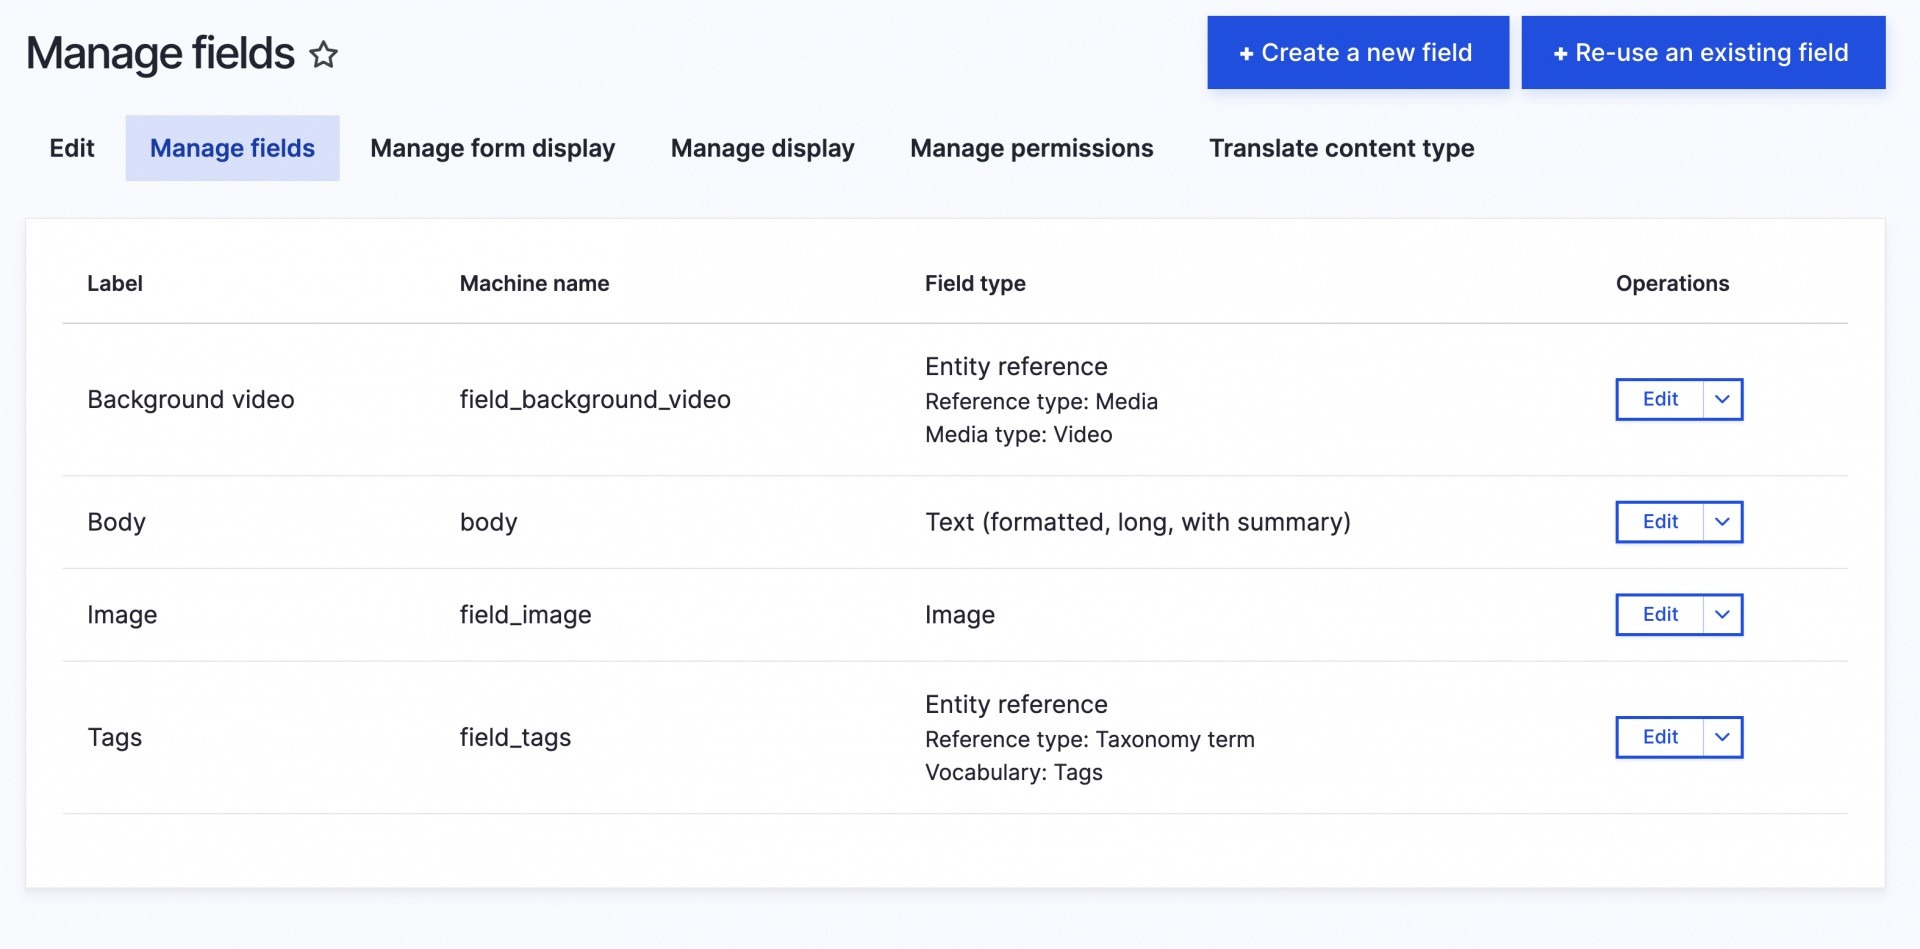Expand operations dropdown for Background video
Image resolution: width=1920 pixels, height=949 pixels.
(1722, 399)
